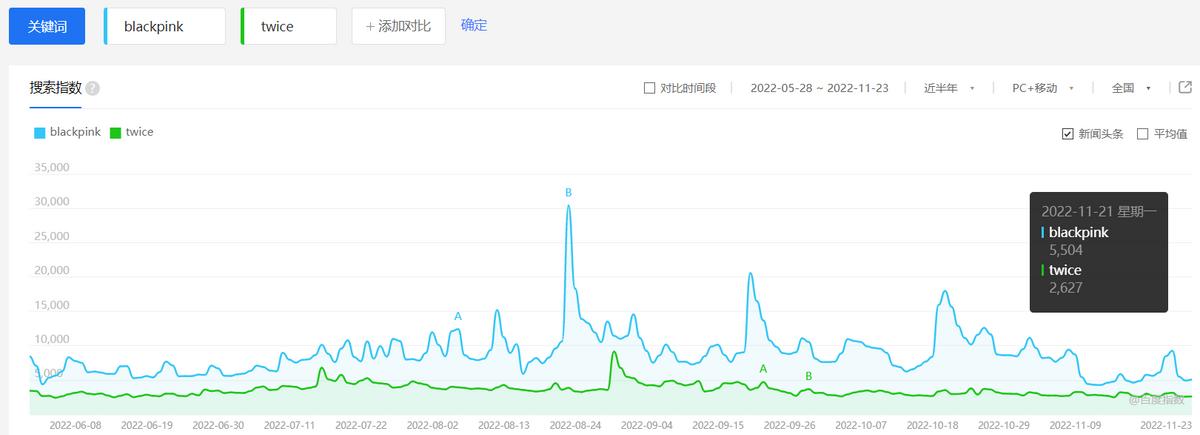Open the PC+移动 device dropdown
The width and height of the screenshot is (1200, 435).
[x=1043, y=88]
